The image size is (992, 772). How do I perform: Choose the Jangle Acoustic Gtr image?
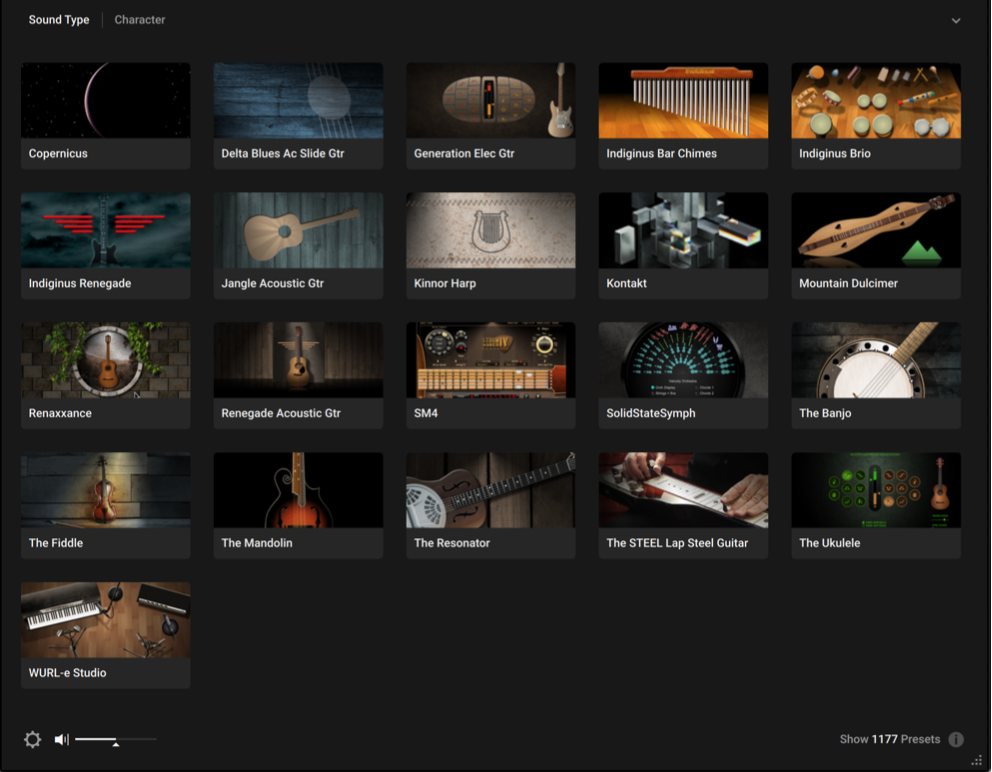pyautogui.click(x=298, y=230)
